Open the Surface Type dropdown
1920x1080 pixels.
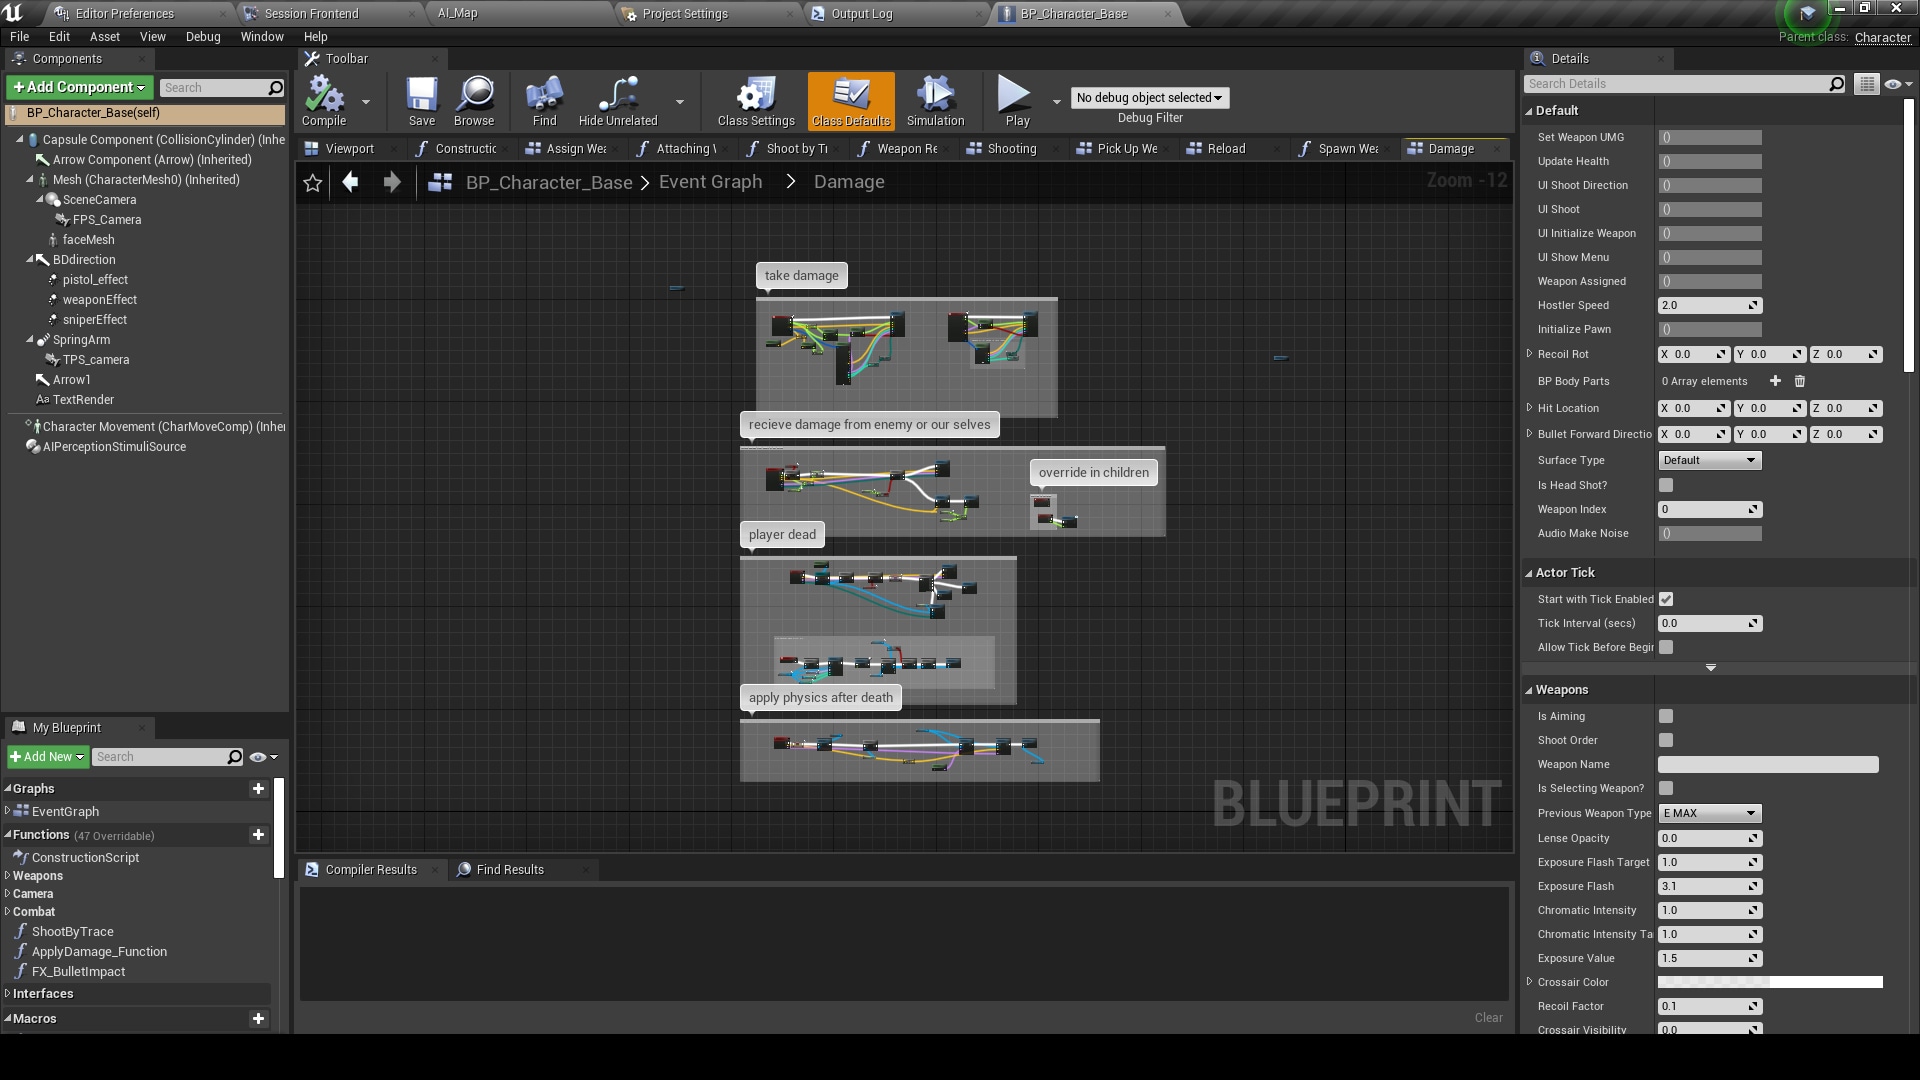1709,459
